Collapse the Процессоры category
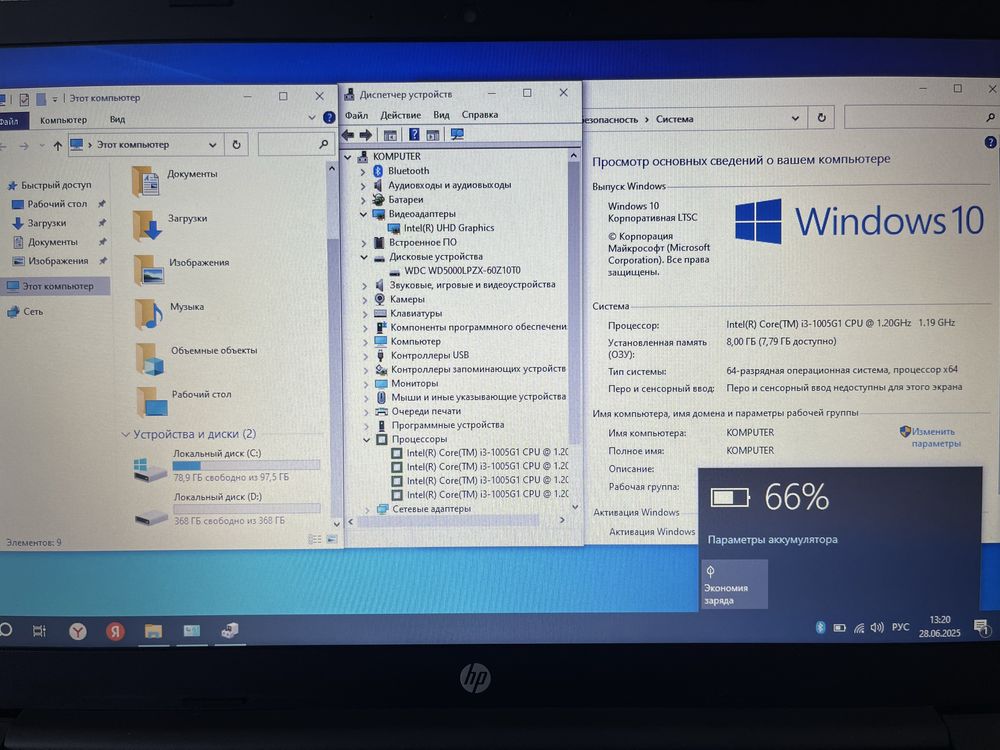The width and height of the screenshot is (1000, 750). (367, 440)
